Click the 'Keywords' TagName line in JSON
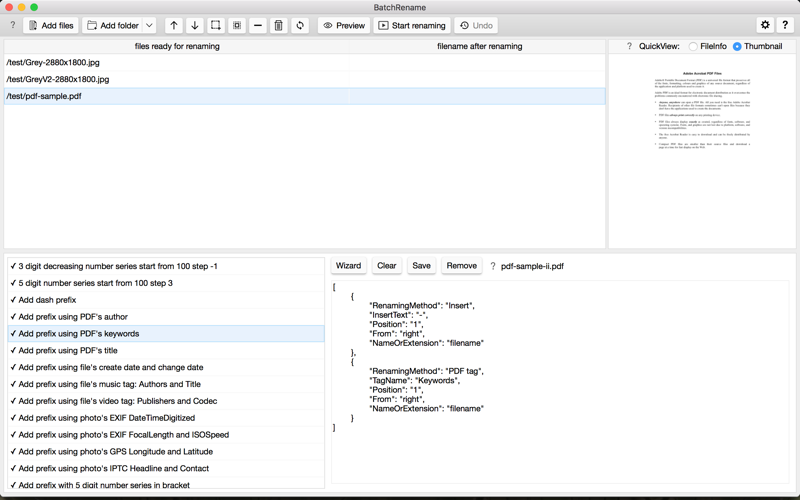This screenshot has height=500, width=800. coord(414,380)
